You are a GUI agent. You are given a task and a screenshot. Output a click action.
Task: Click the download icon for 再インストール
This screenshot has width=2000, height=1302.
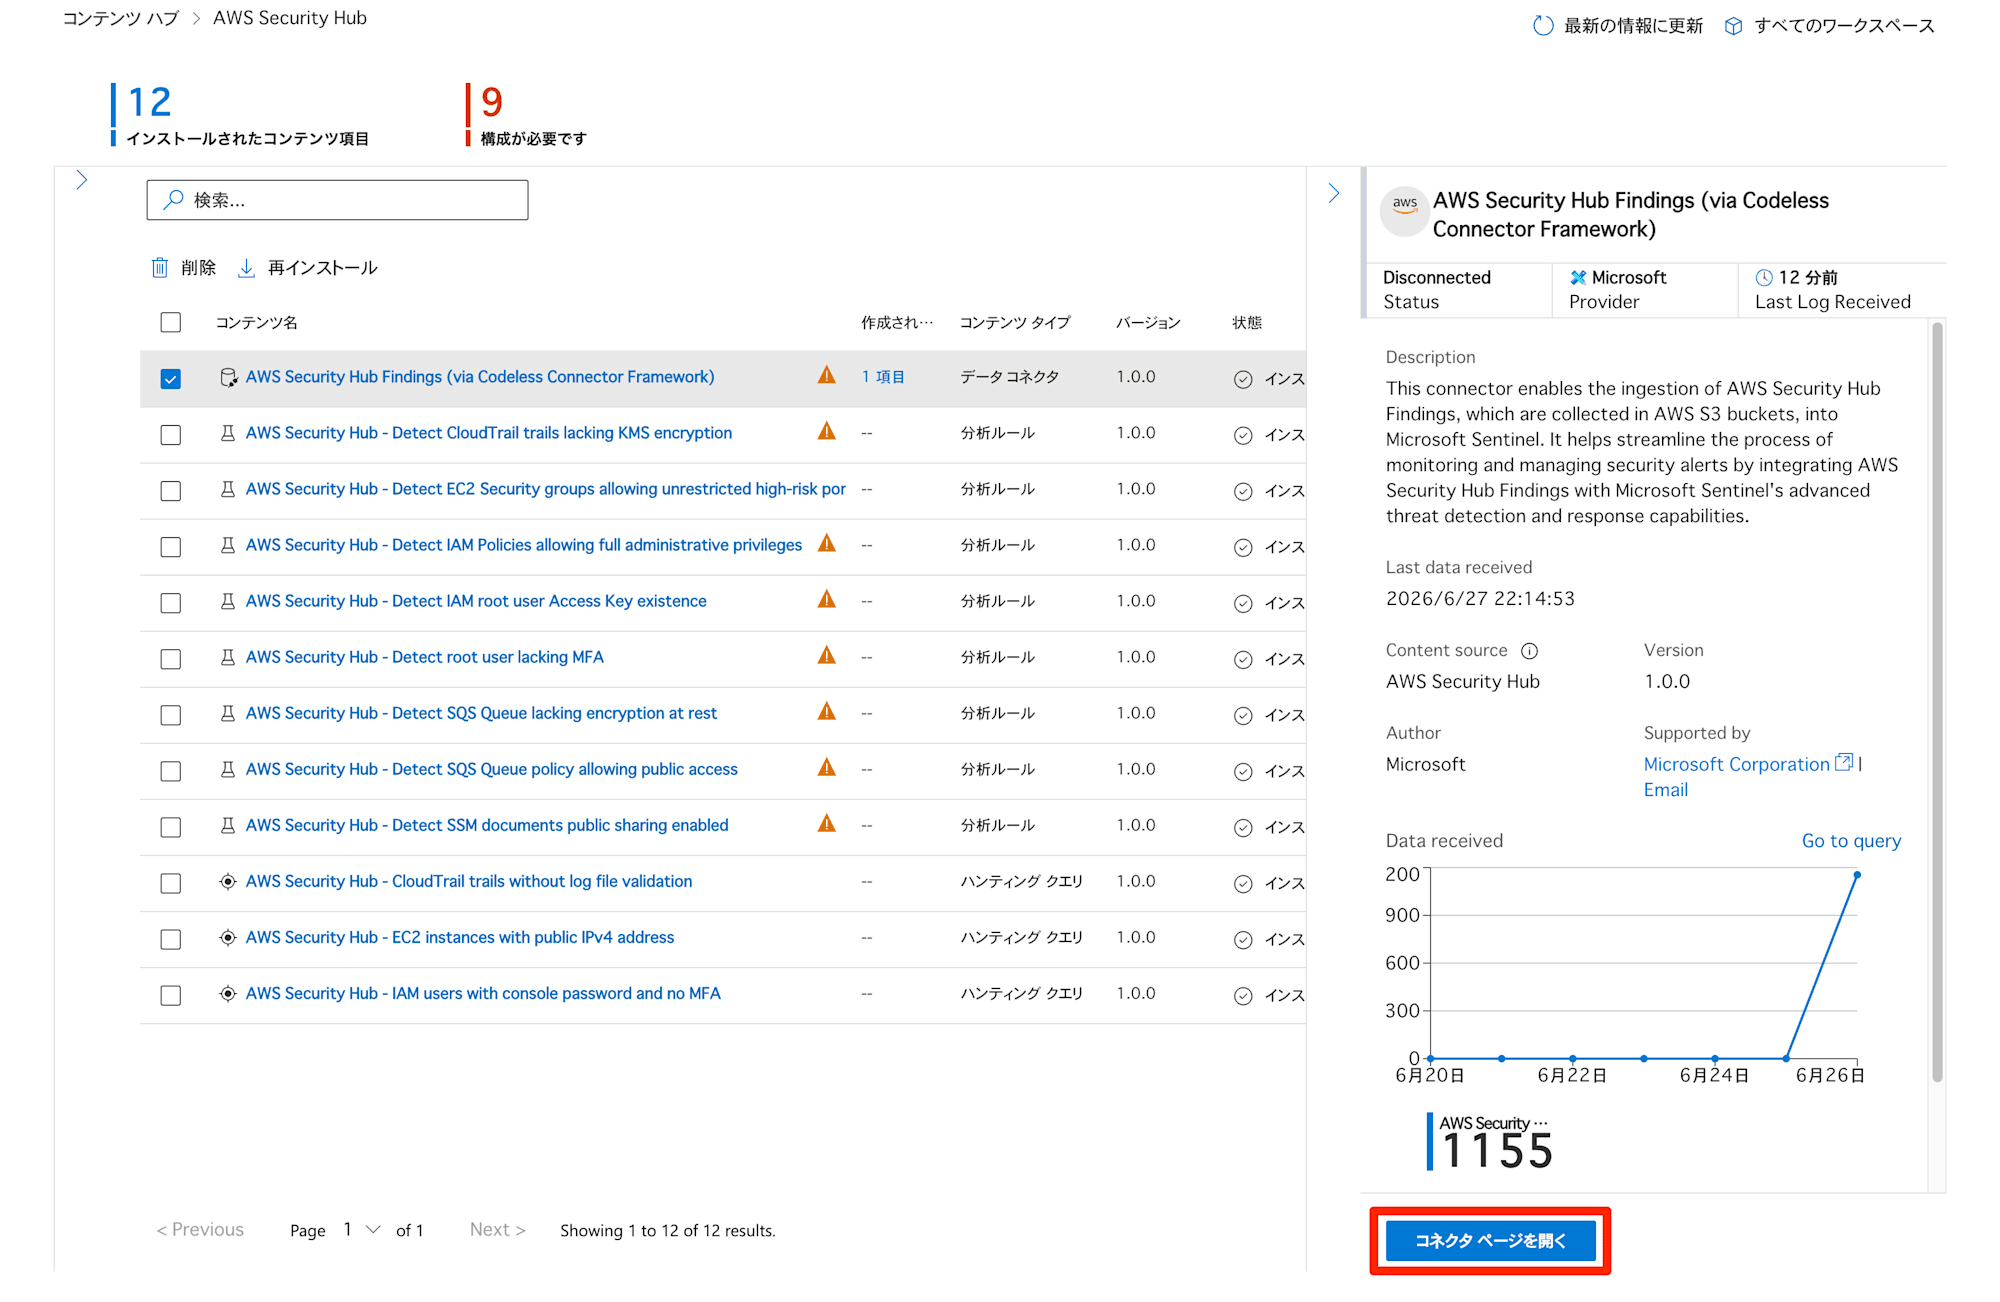(x=246, y=267)
